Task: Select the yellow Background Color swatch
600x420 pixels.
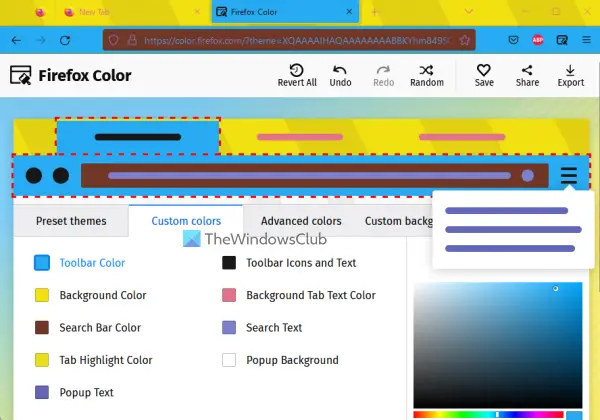Action: (x=42, y=295)
